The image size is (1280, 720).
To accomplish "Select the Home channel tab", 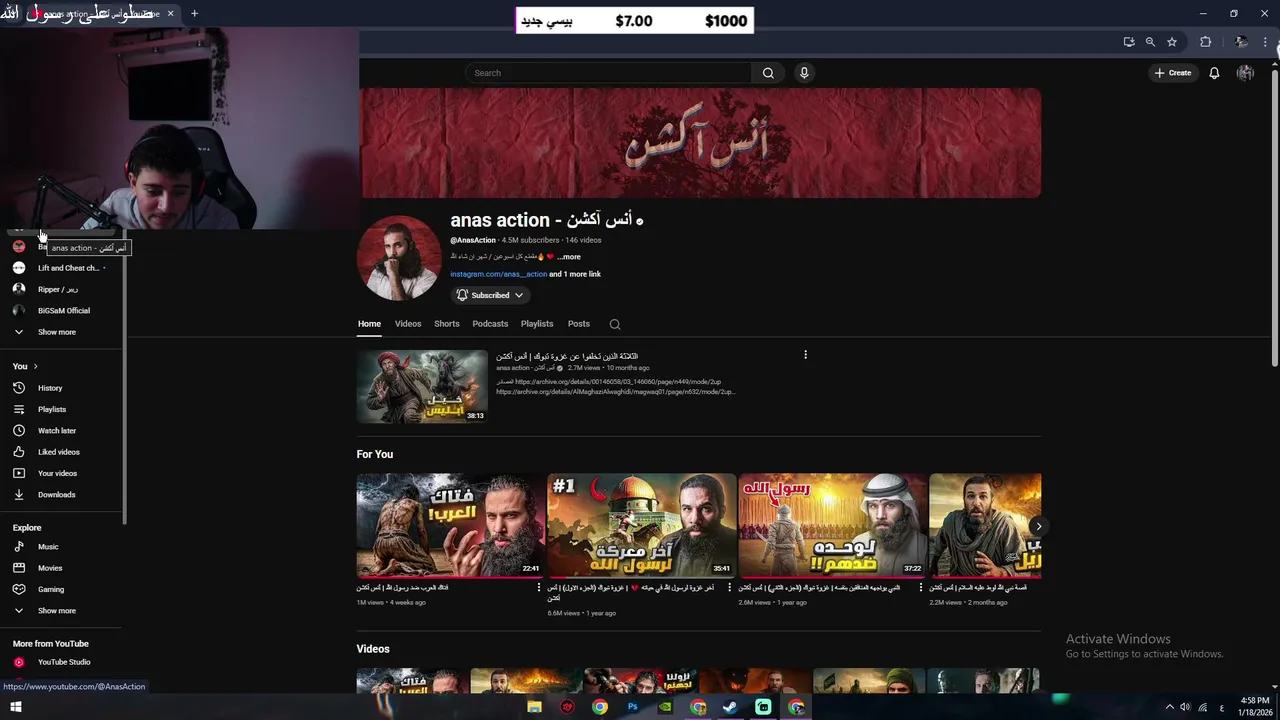I will coord(369,324).
